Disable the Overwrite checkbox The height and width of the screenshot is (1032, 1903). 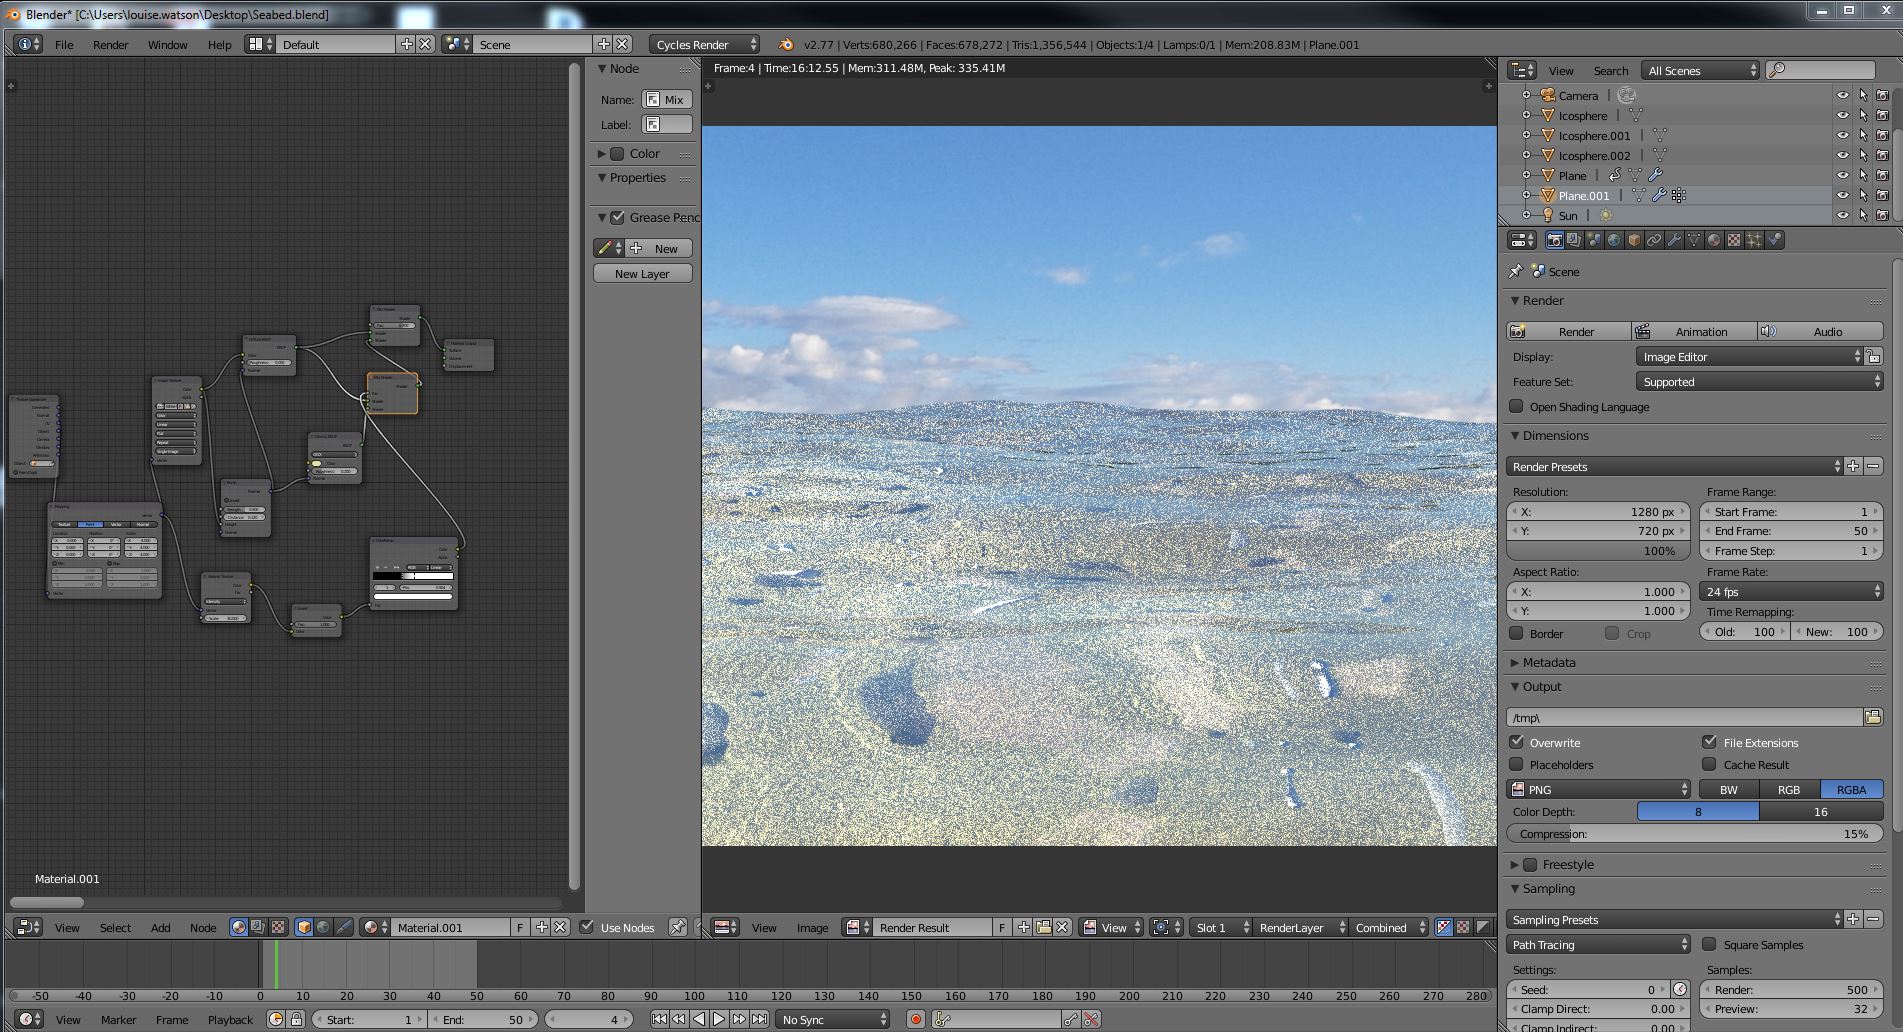click(1516, 742)
